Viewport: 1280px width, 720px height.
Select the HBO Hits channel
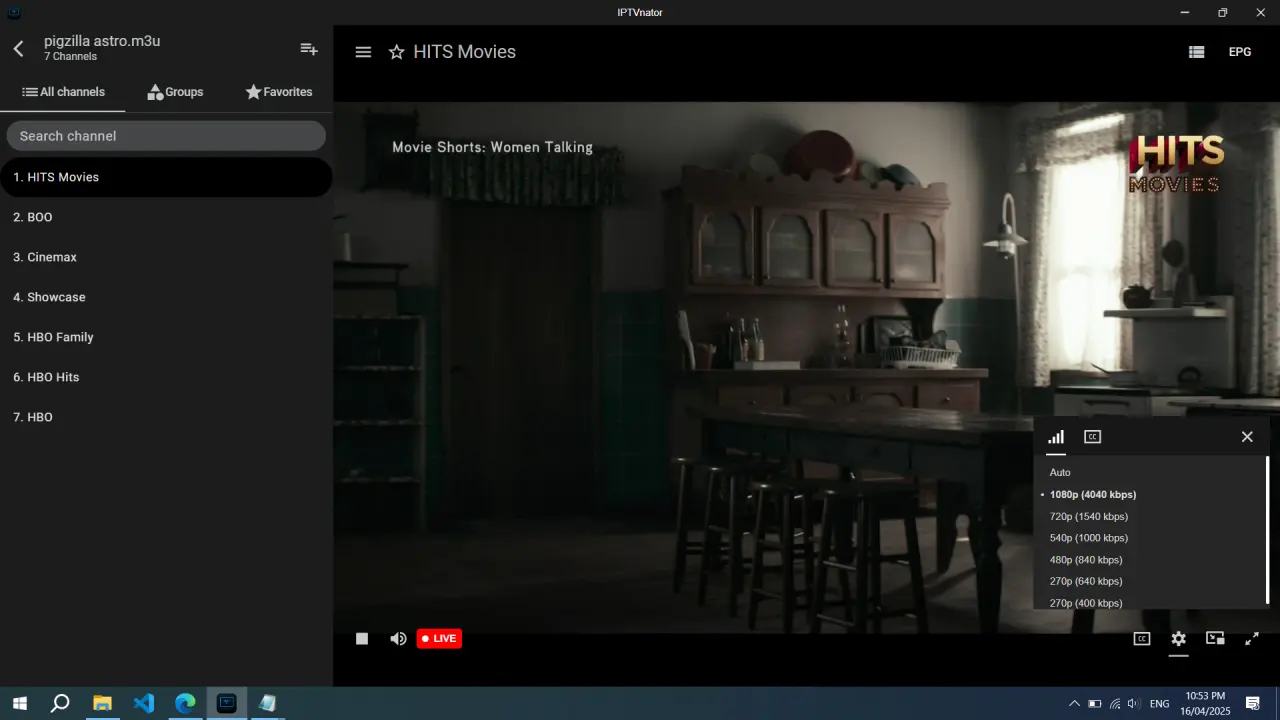166,377
